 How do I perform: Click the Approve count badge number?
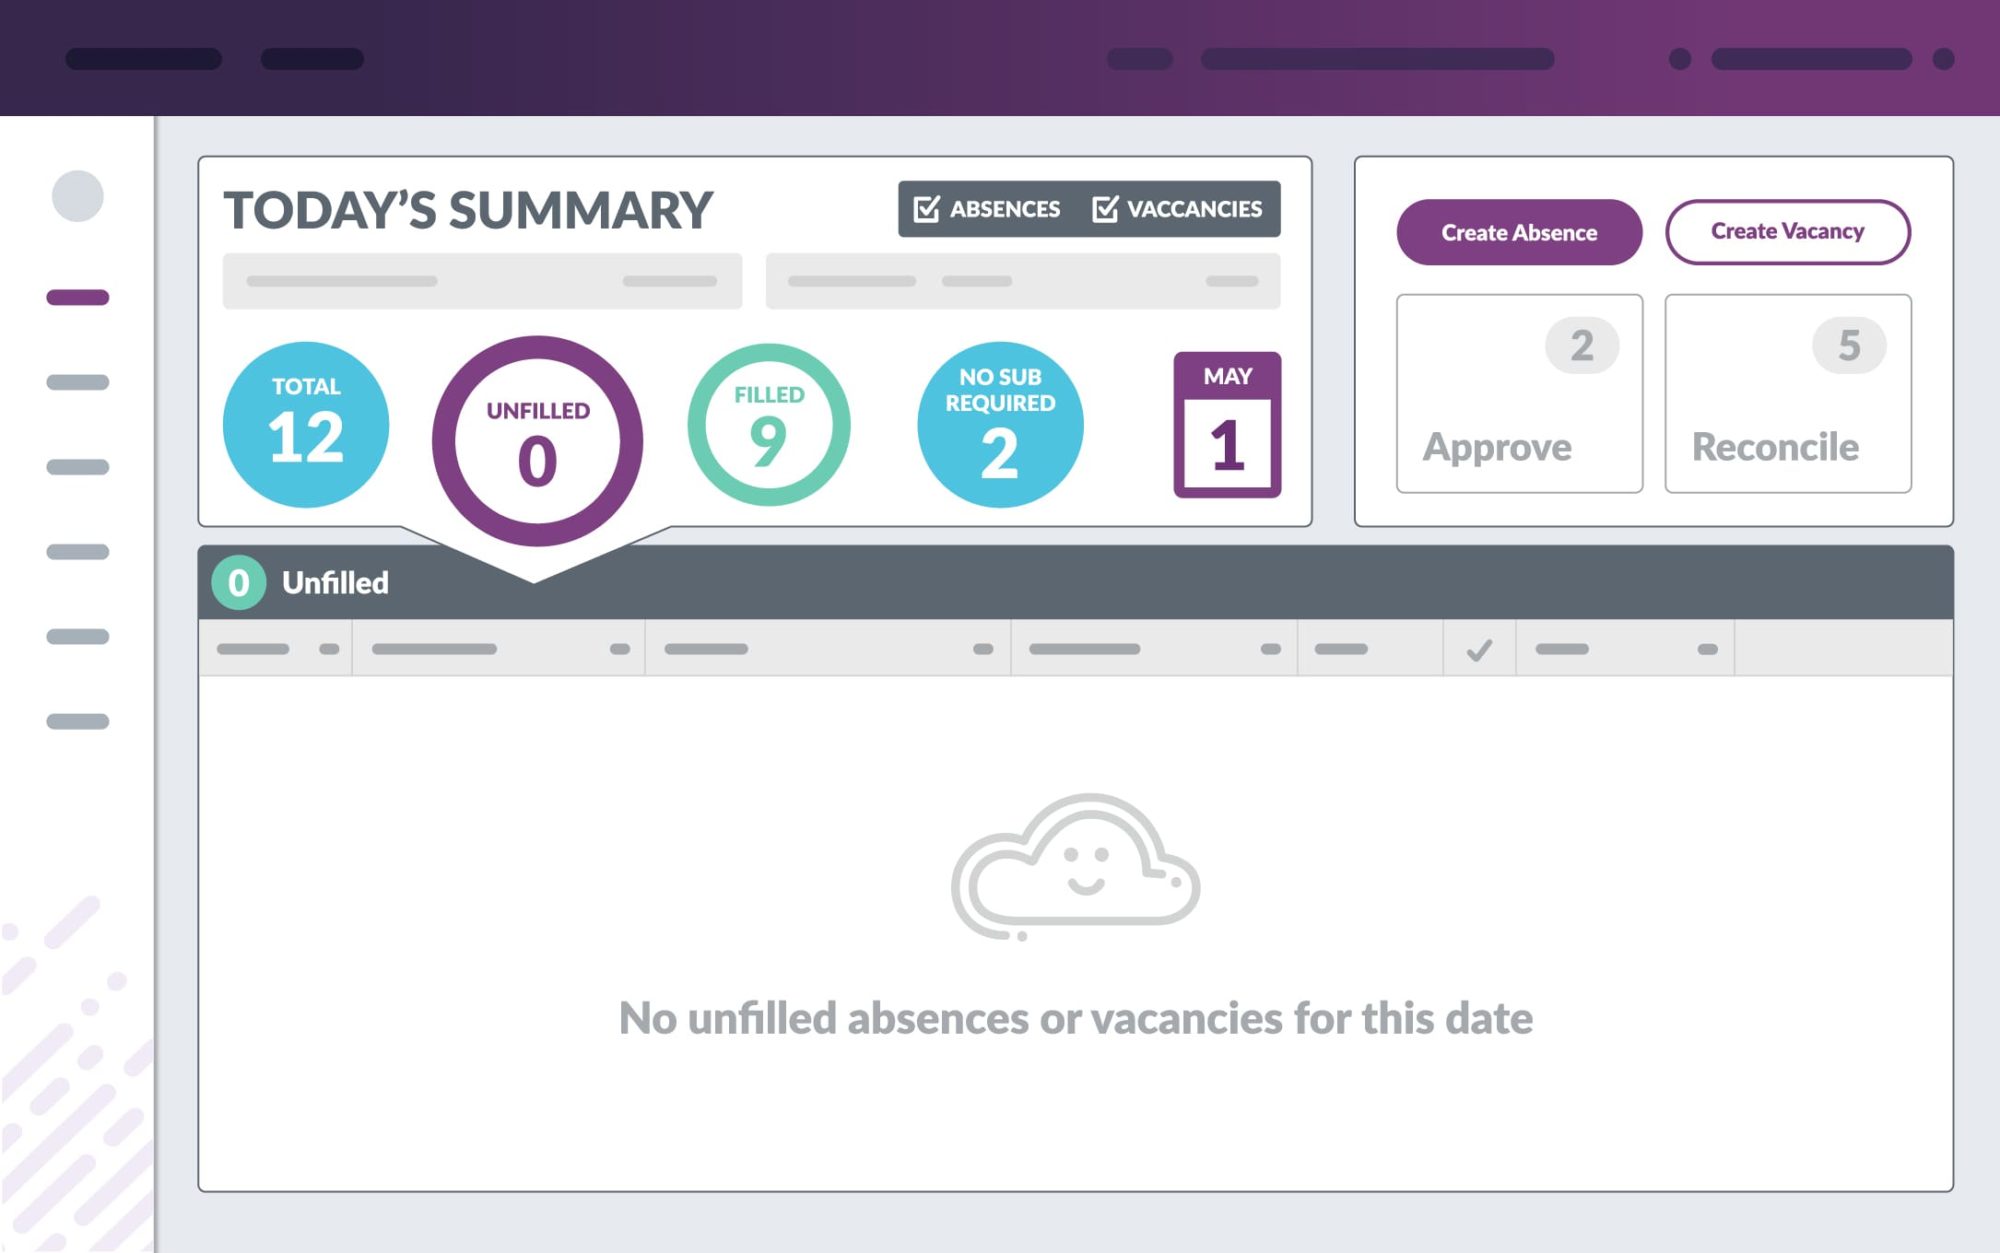(1582, 346)
